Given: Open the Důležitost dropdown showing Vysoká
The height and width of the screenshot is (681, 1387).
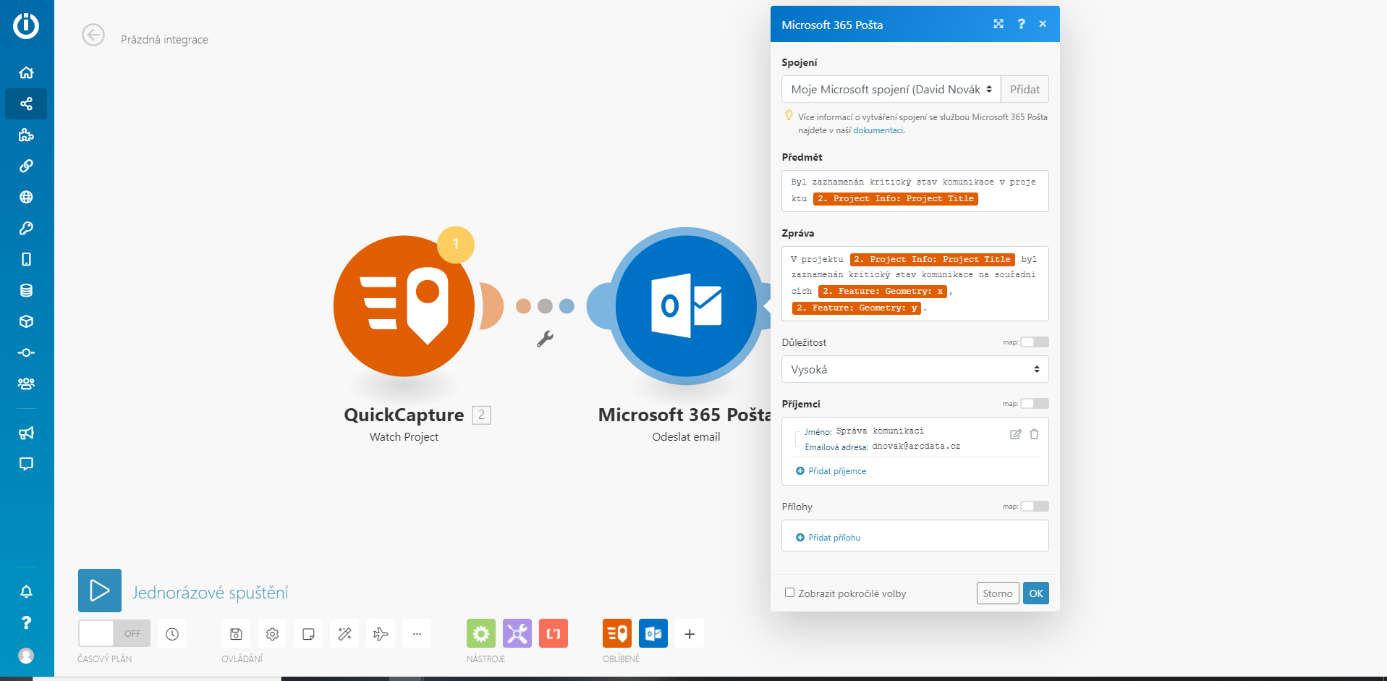Looking at the screenshot, I should point(915,369).
